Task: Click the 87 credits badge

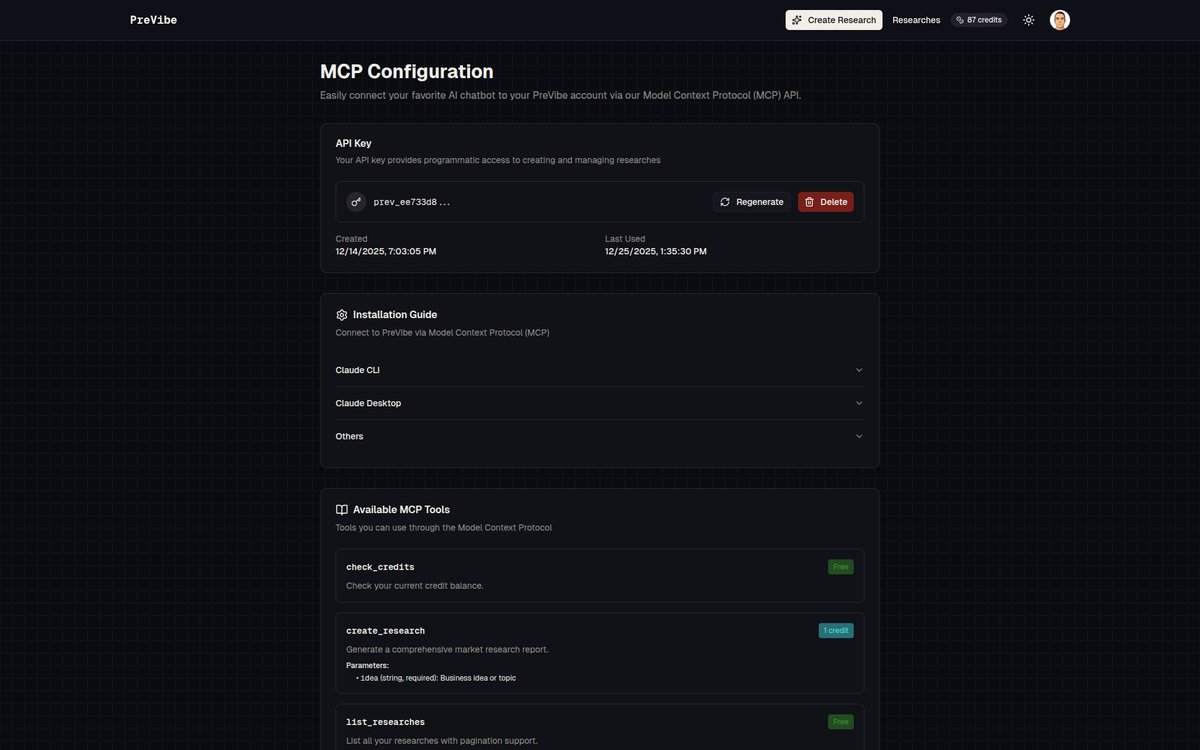Action: click(x=979, y=20)
